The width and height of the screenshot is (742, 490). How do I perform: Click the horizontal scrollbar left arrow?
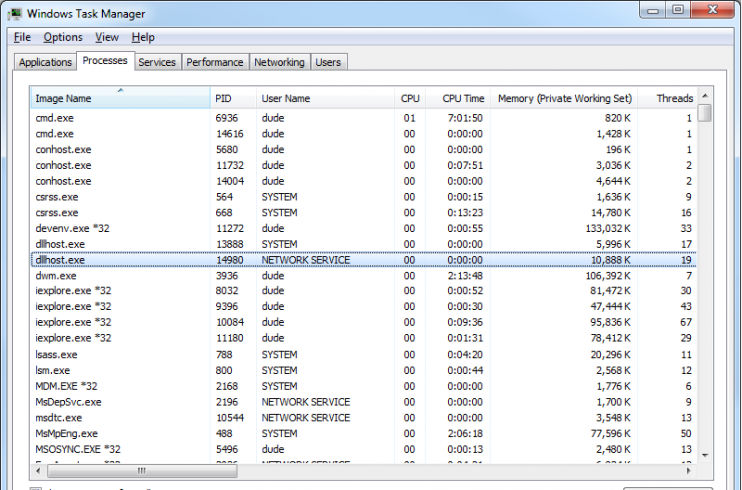tap(38, 471)
